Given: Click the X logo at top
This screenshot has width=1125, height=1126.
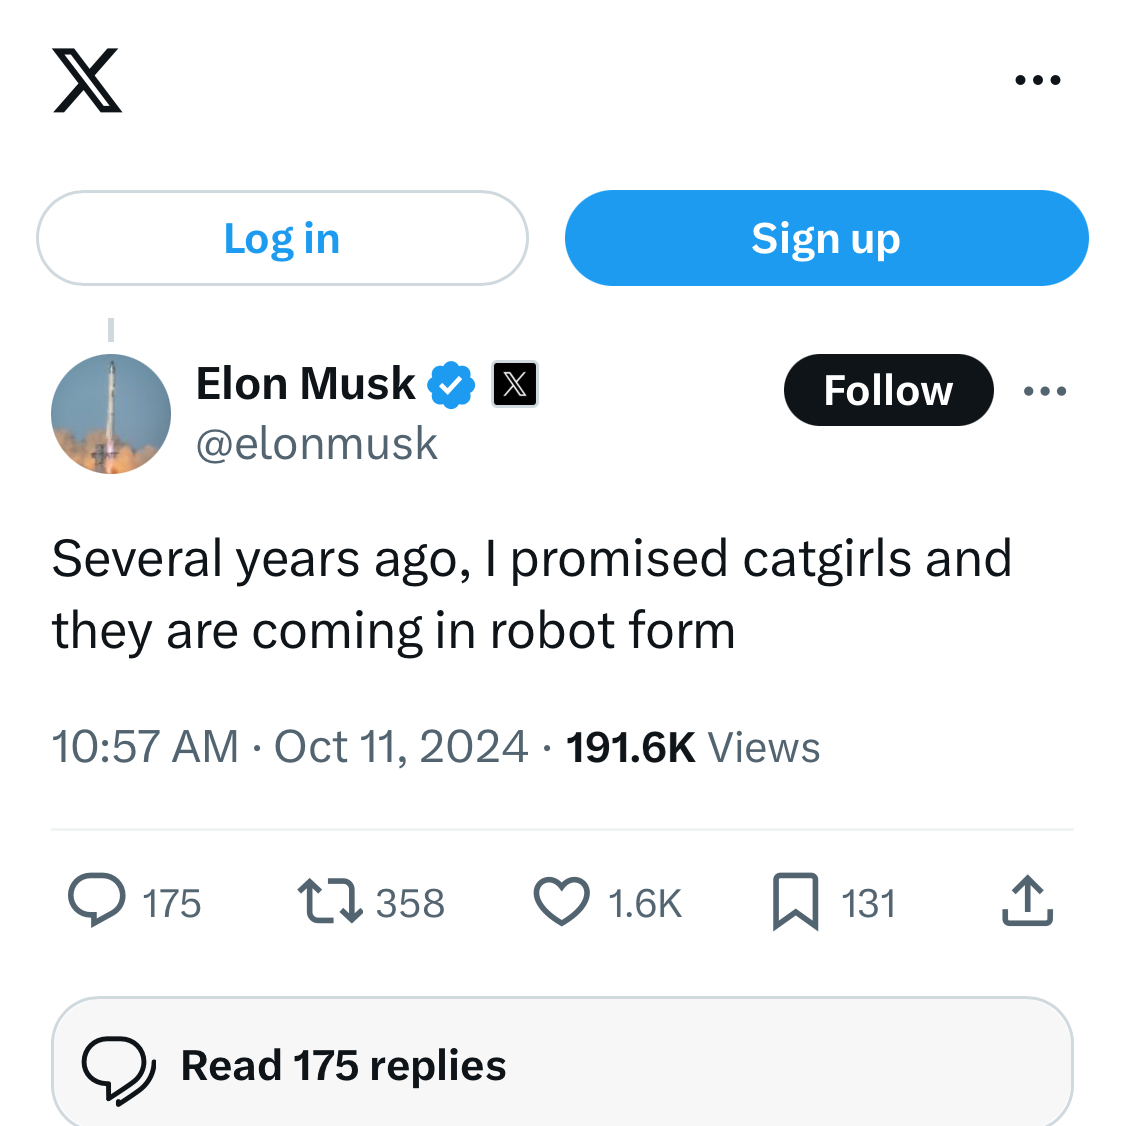Looking at the screenshot, I should (87, 80).
